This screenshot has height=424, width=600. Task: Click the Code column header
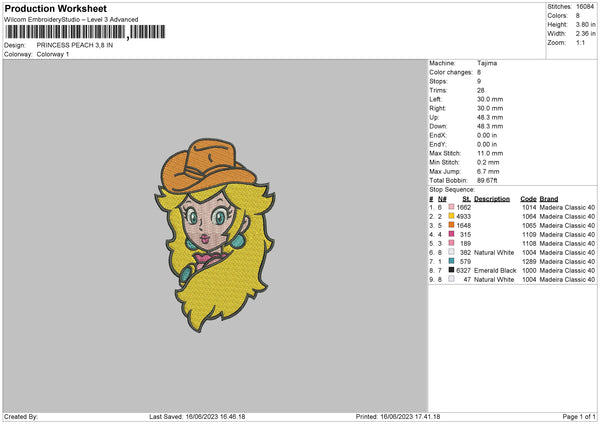pos(528,199)
